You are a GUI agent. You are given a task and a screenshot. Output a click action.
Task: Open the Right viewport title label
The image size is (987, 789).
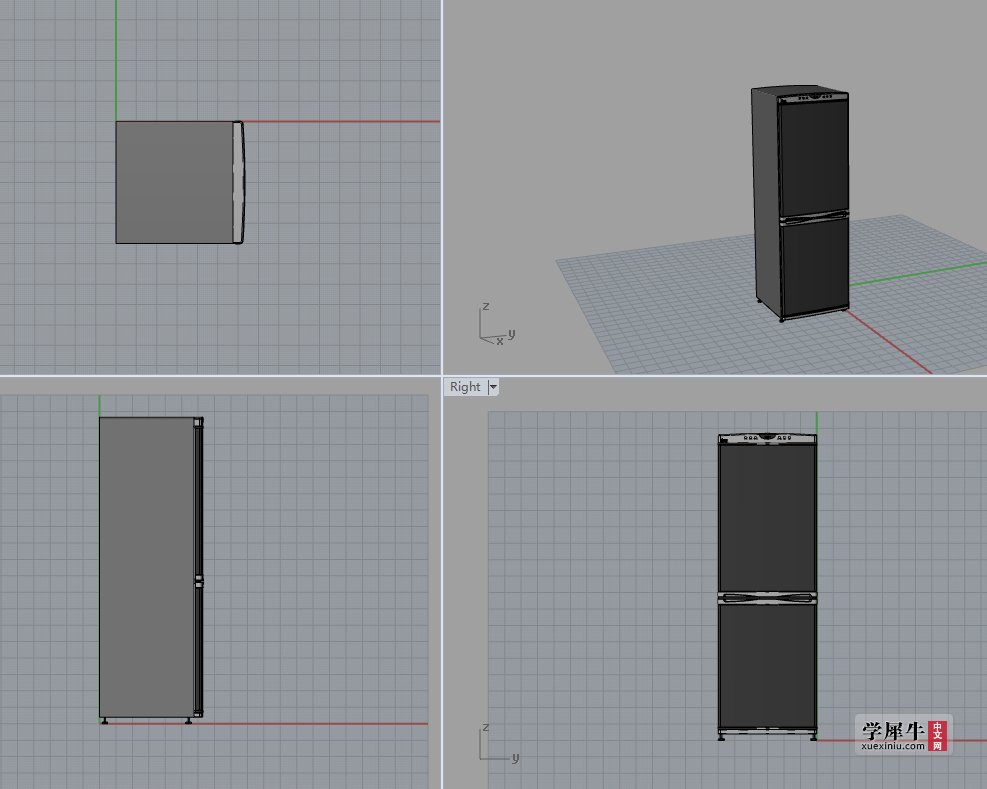click(x=465, y=387)
